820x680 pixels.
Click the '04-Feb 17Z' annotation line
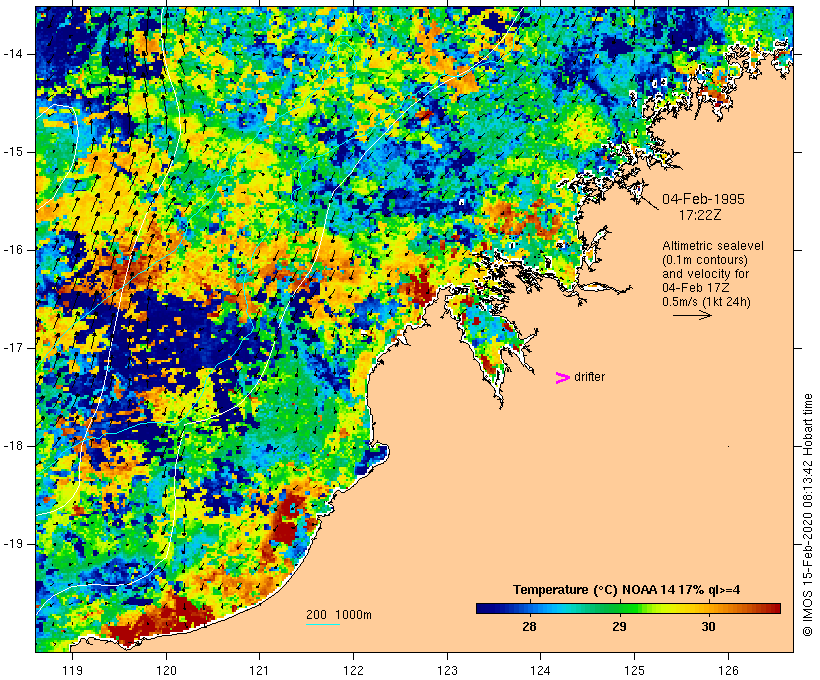pos(696,288)
